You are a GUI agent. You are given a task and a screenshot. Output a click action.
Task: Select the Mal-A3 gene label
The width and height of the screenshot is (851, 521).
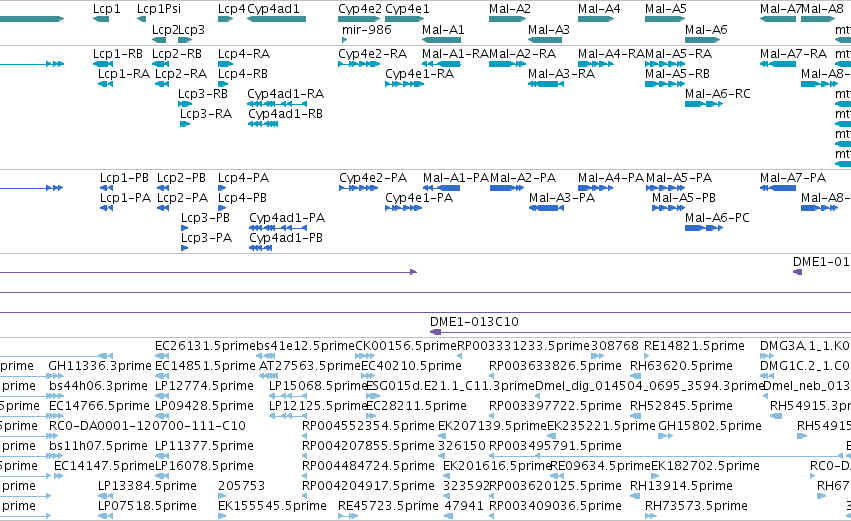549,29
